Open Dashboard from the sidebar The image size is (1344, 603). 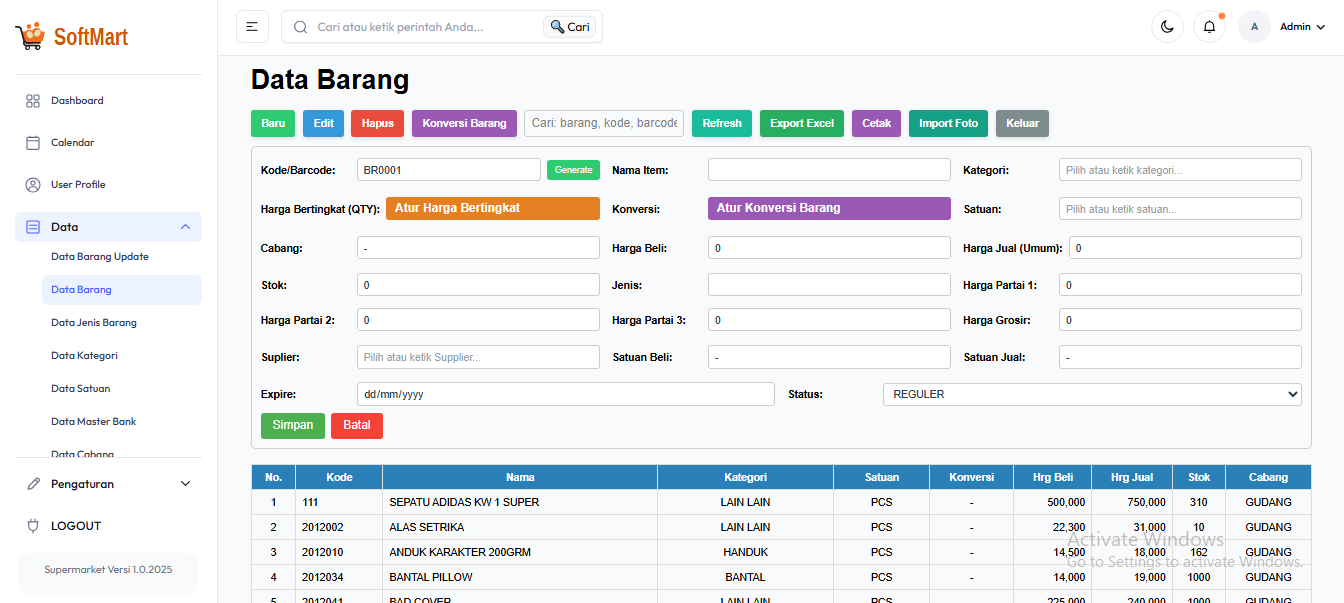tap(77, 101)
